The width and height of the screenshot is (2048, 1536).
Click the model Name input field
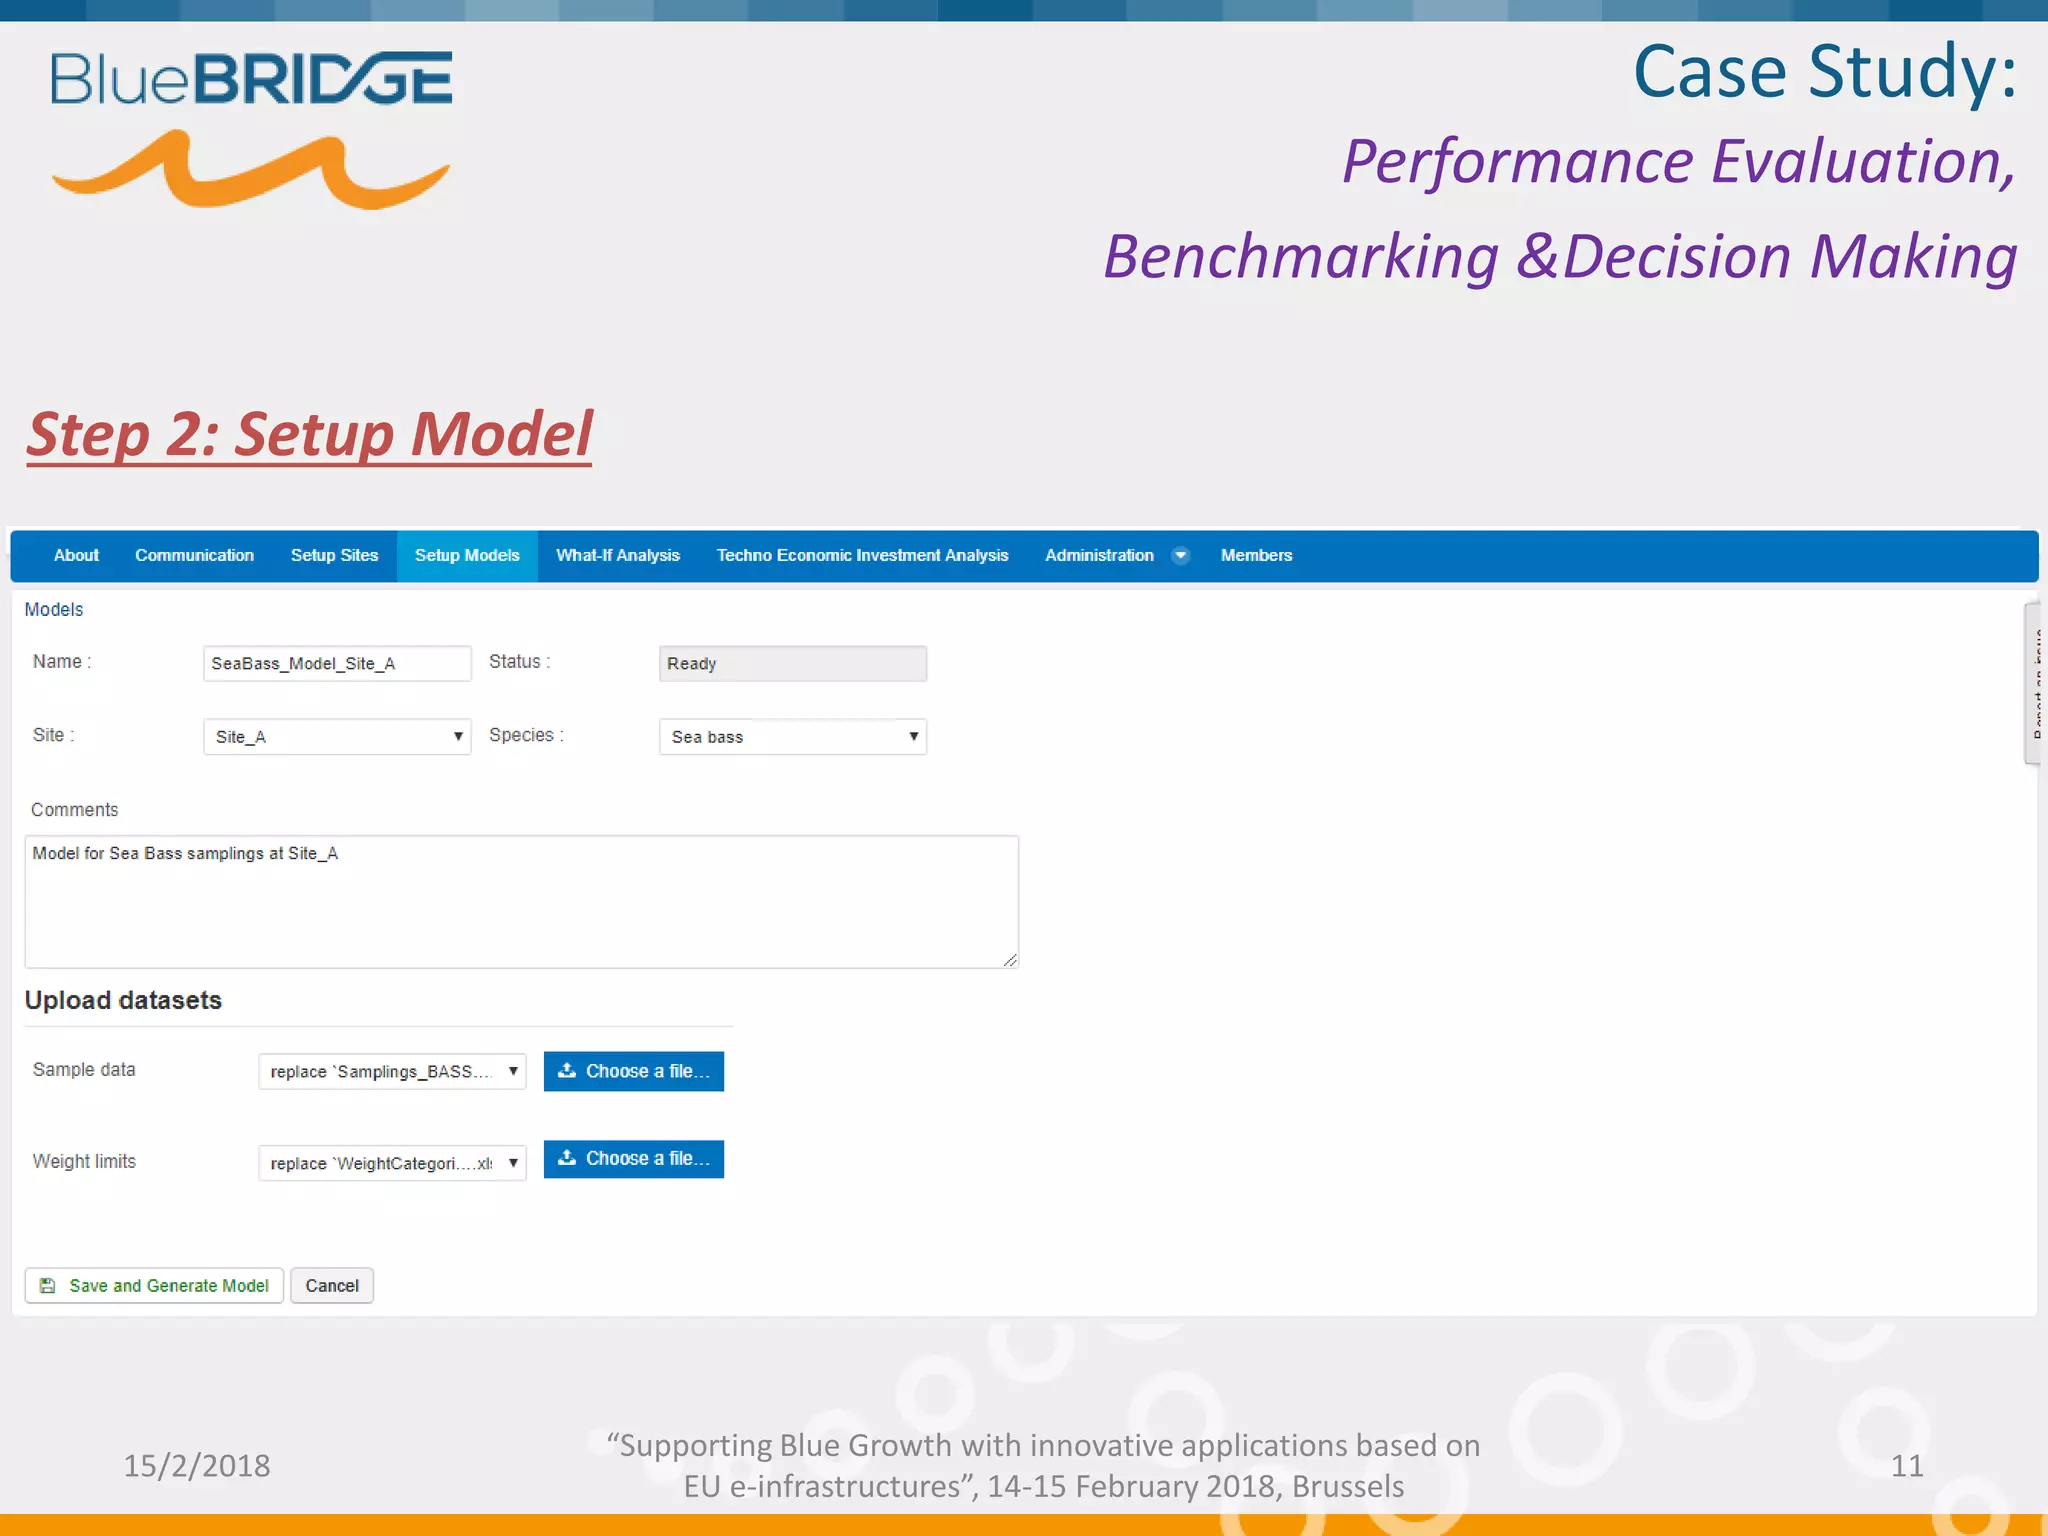point(337,663)
